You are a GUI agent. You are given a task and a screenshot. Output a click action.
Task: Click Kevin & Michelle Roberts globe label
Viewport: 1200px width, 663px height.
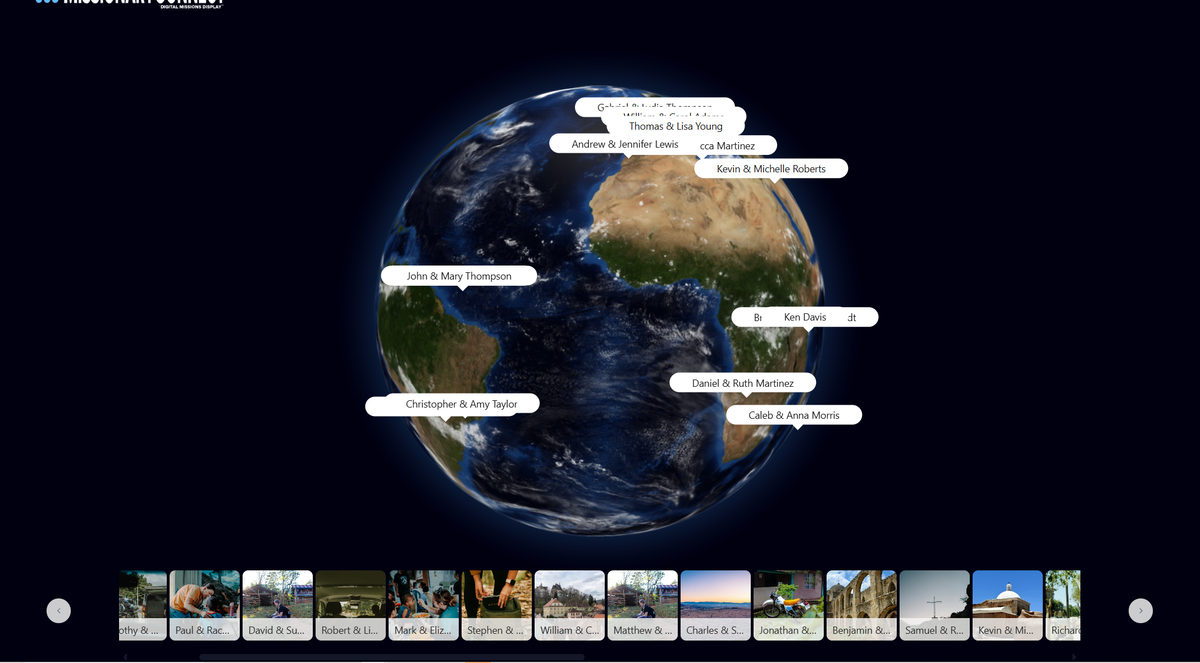point(771,169)
